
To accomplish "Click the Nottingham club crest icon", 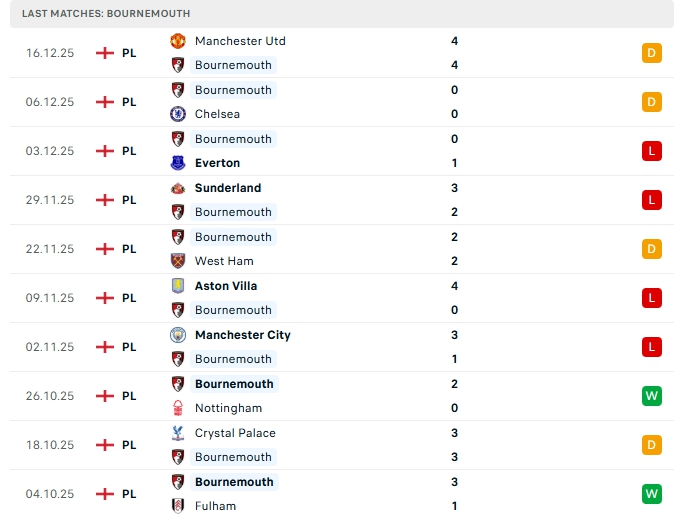I will coord(178,408).
